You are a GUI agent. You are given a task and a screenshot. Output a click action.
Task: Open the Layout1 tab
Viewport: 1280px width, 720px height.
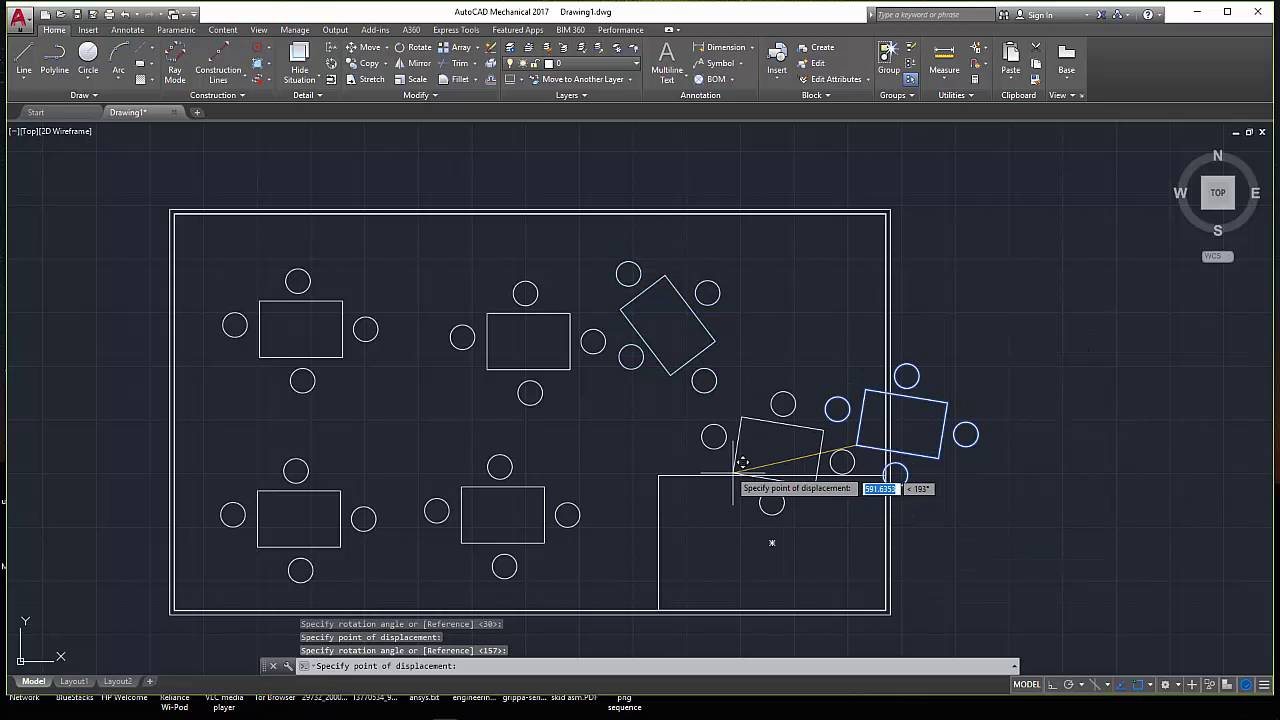coord(74,682)
